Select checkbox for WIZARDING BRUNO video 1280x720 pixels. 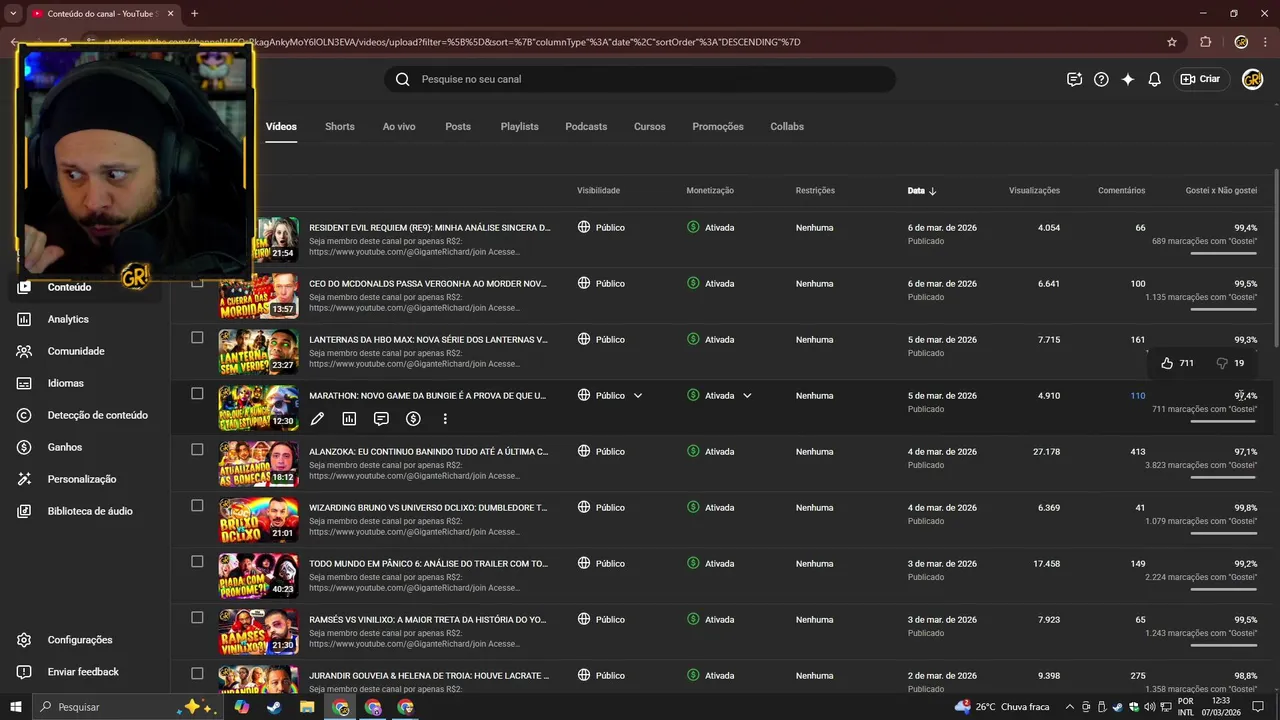coord(197,506)
